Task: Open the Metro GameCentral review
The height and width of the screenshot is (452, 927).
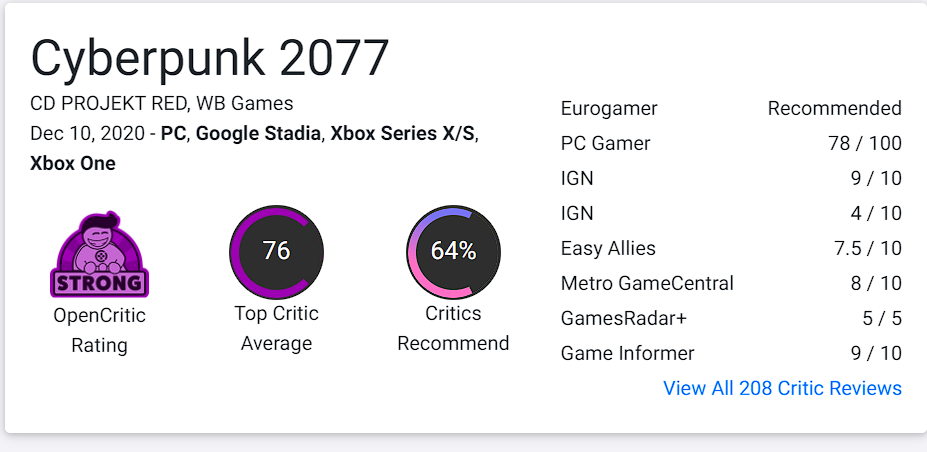Action: pyautogui.click(x=731, y=284)
